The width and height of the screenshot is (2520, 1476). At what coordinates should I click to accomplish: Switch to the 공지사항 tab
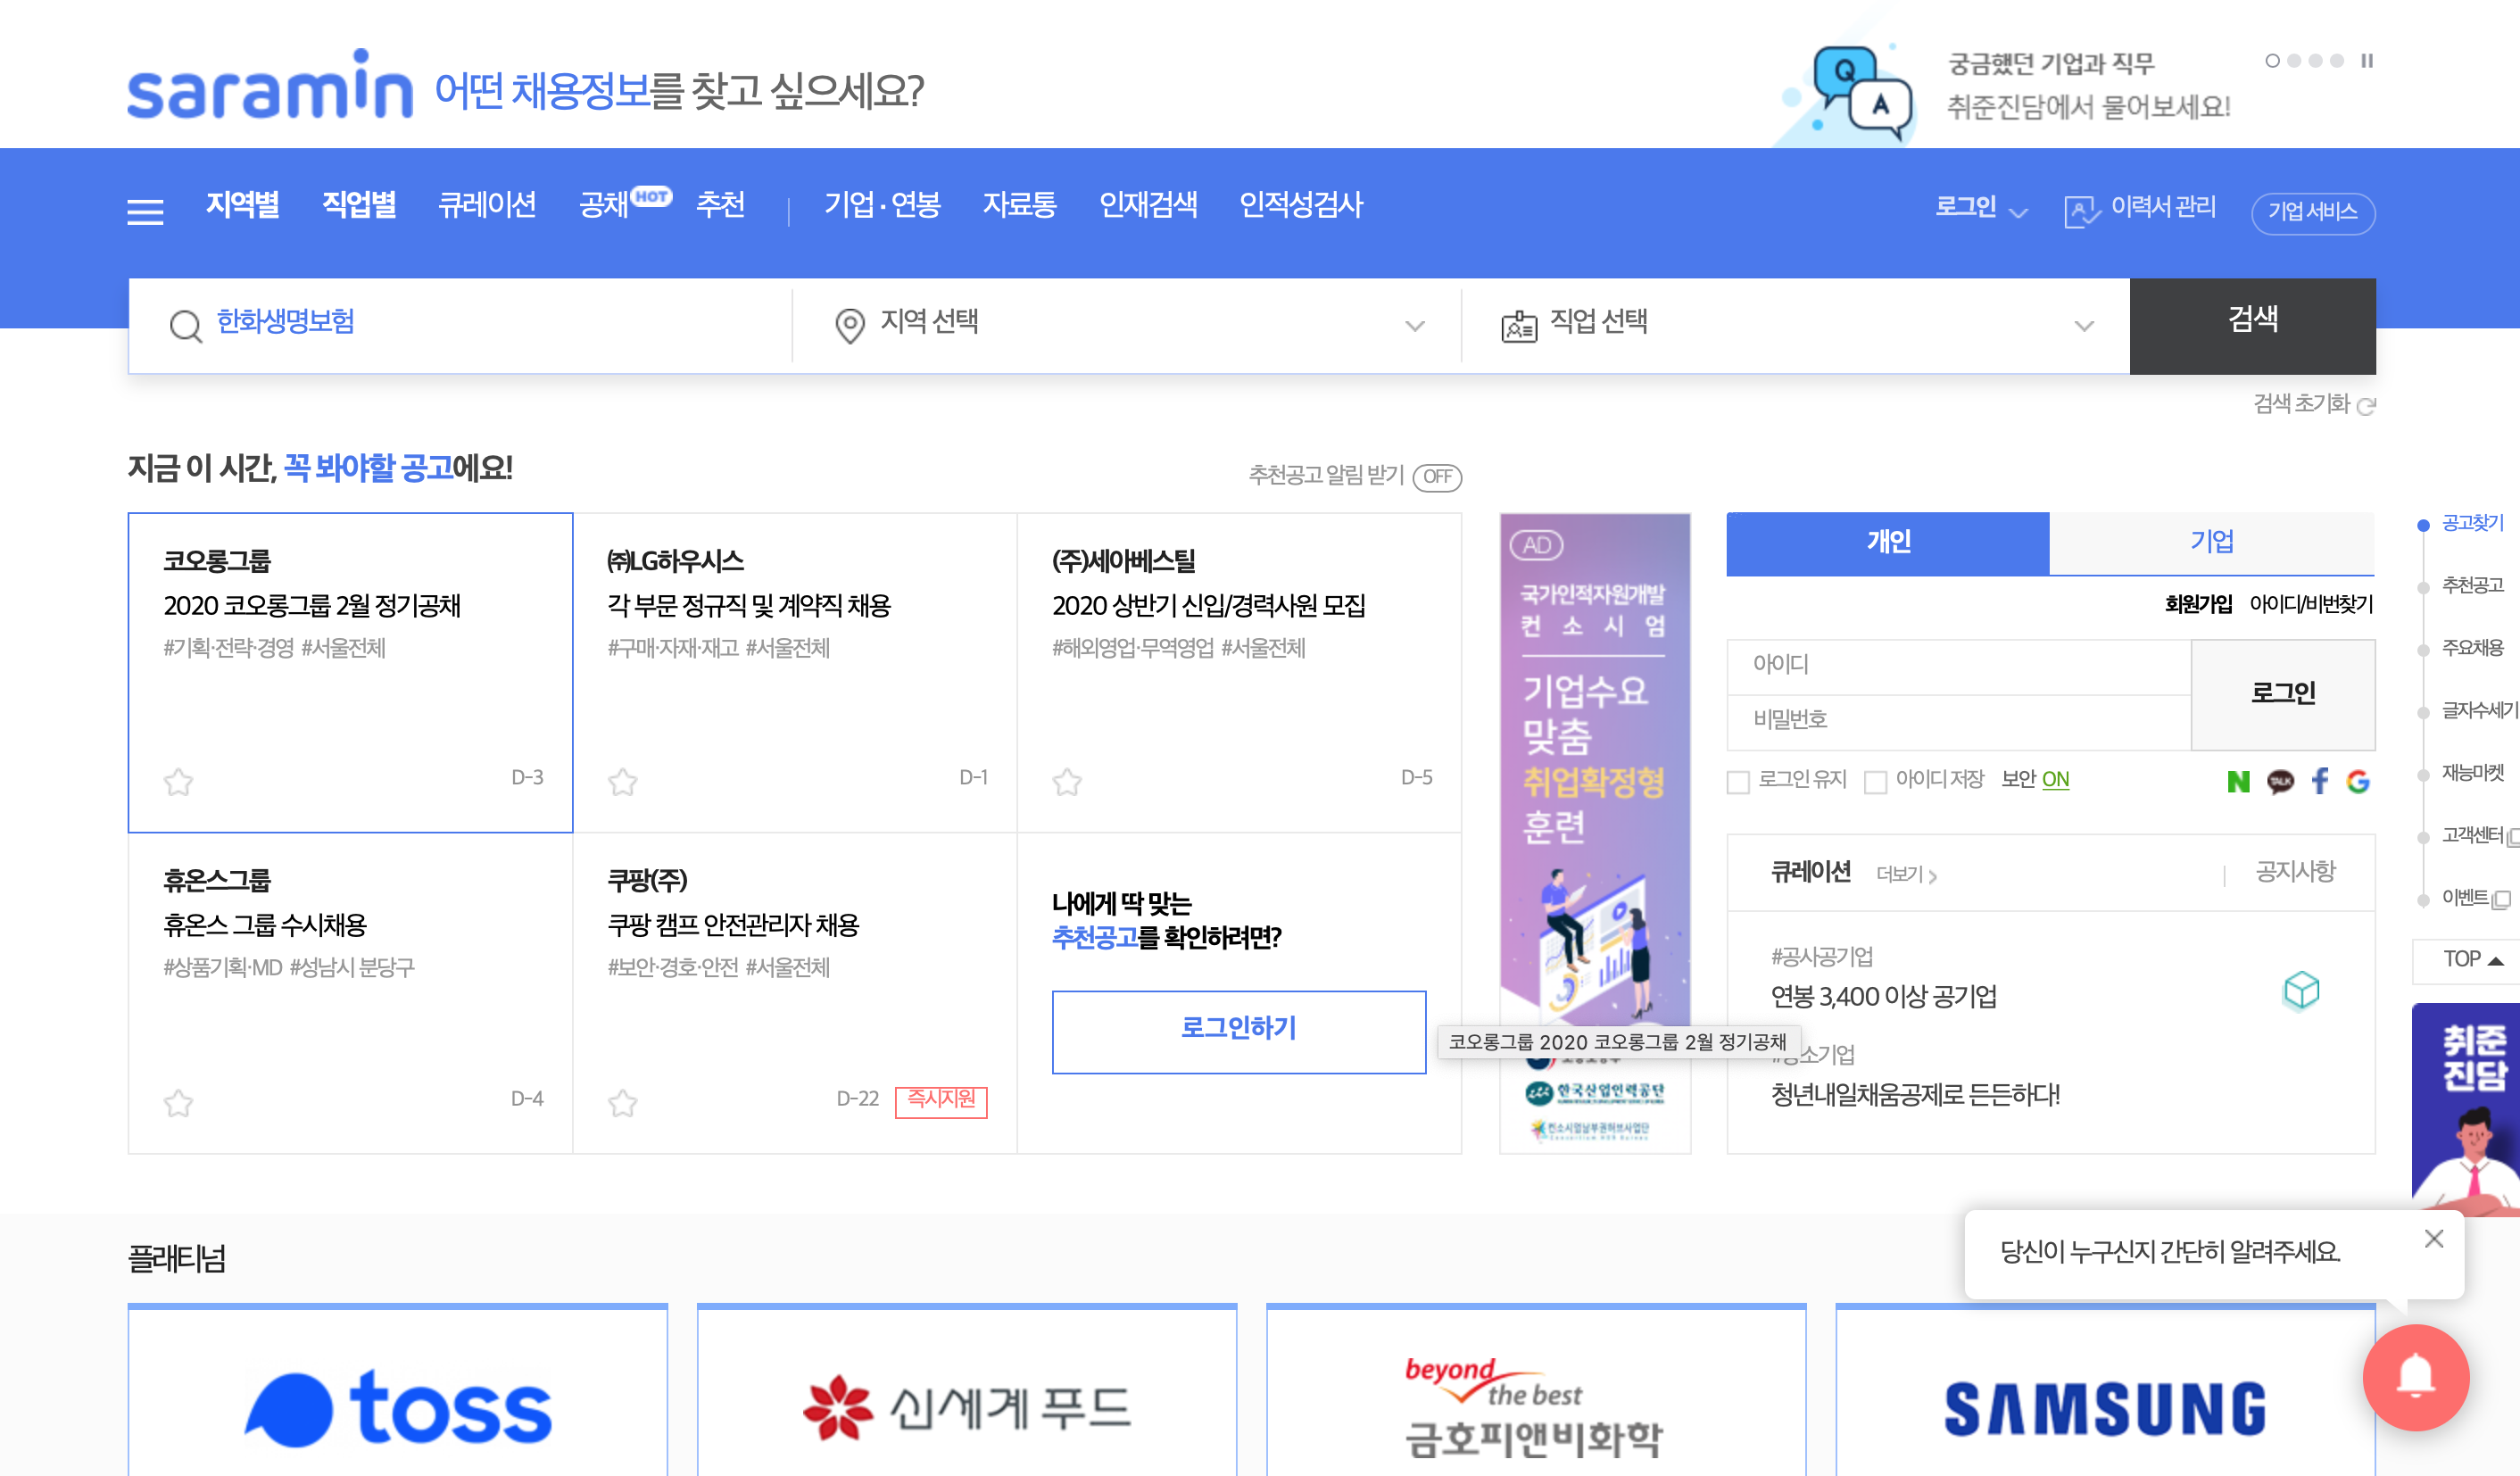(2295, 872)
